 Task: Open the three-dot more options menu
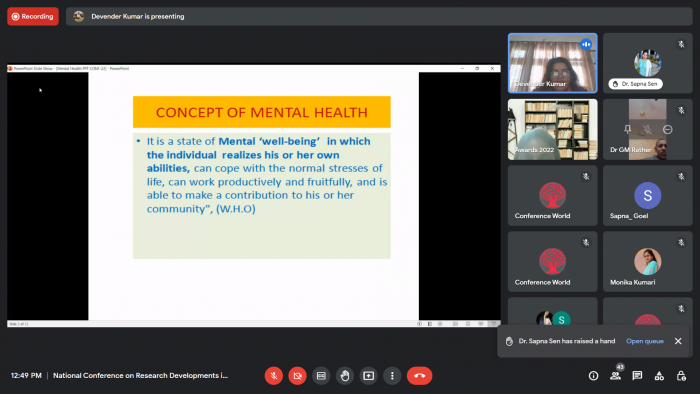[x=392, y=376]
